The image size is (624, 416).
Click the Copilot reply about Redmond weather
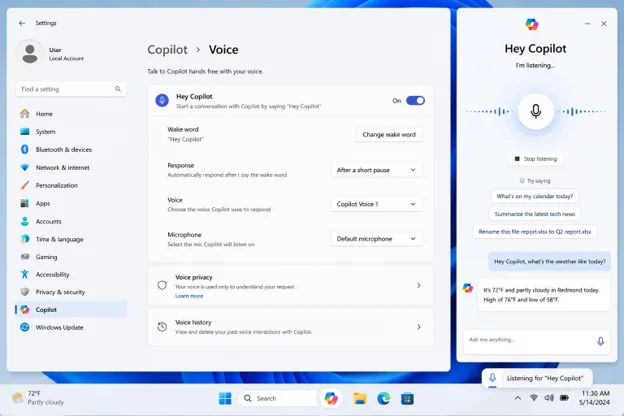tap(544, 295)
